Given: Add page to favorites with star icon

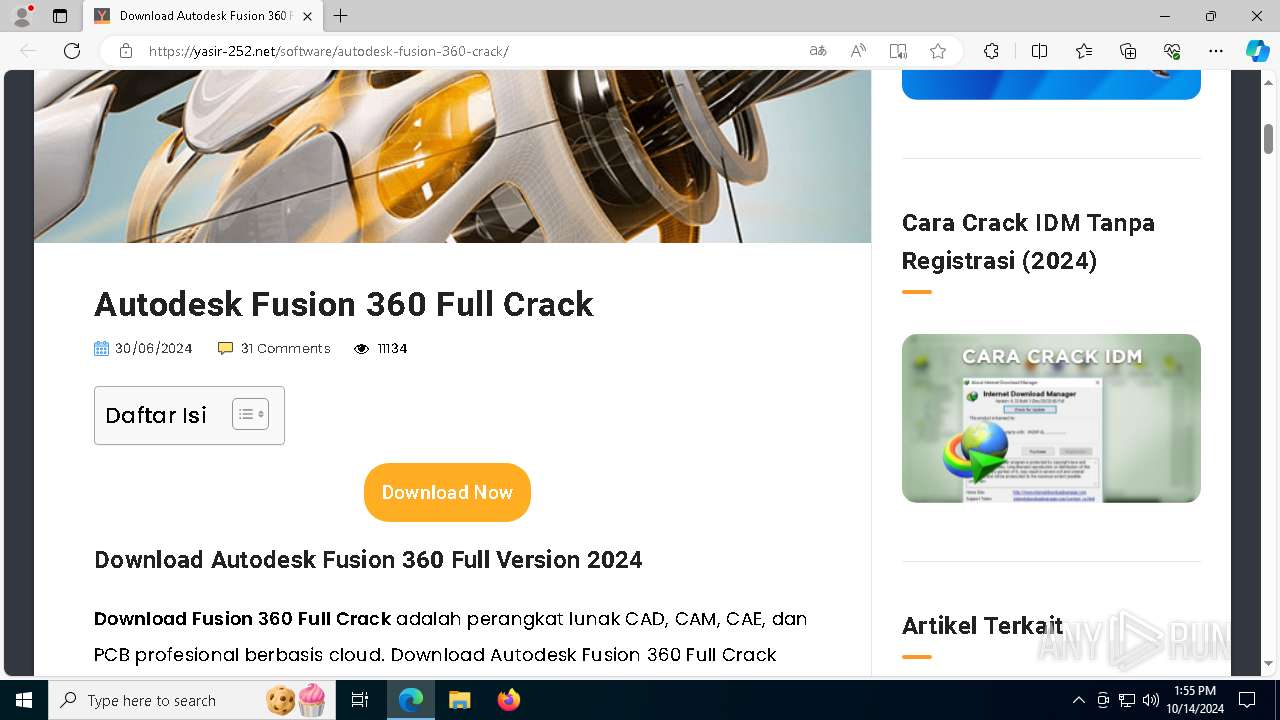Looking at the screenshot, I should pyautogui.click(x=938, y=51).
